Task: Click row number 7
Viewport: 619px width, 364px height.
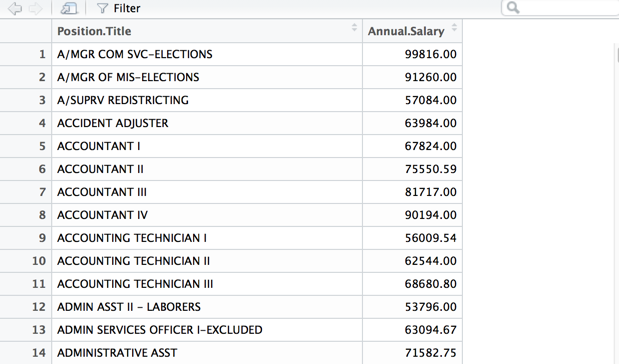Action: click(x=26, y=192)
